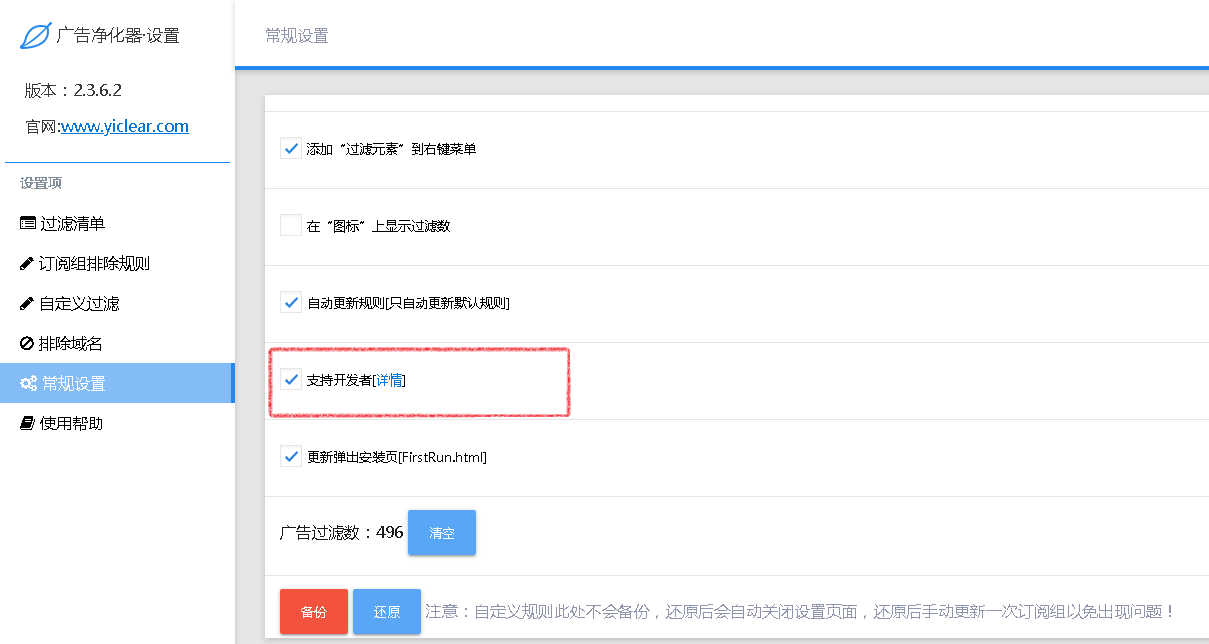Uncheck the 支持开发者 checkbox
Screen dimensions: 1209x644
[291, 380]
